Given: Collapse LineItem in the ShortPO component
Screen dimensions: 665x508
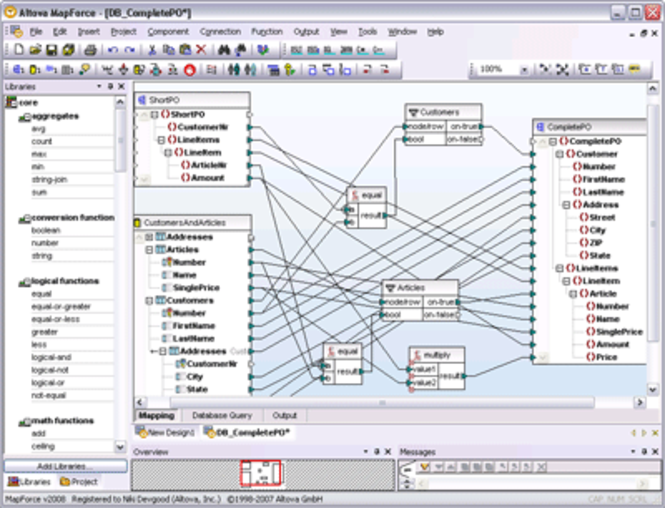Looking at the screenshot, I should [168, 153].
